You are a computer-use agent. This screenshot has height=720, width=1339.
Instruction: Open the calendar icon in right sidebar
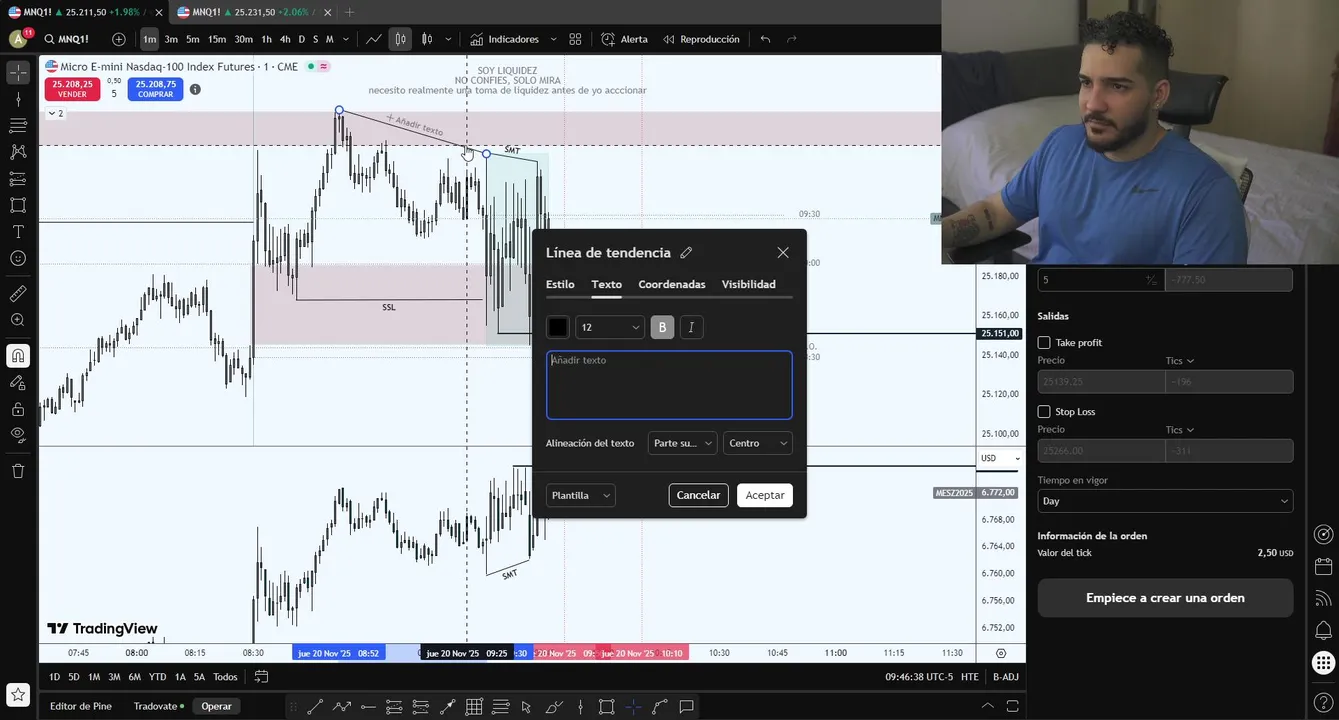click(x=1323, y=566)
